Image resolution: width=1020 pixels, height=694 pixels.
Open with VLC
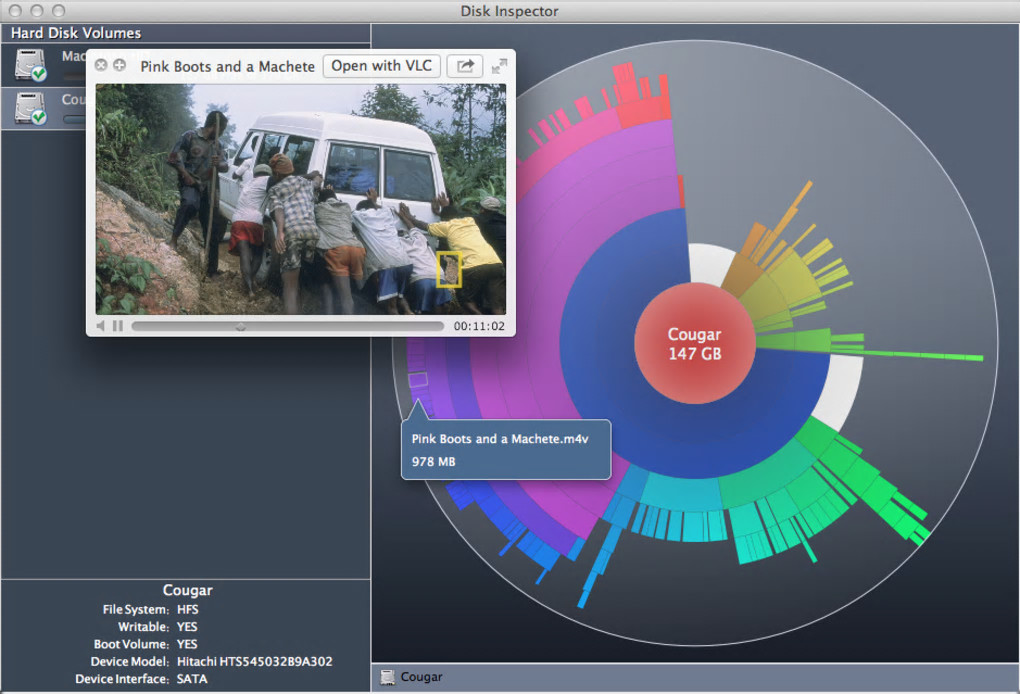click(381, 66)
